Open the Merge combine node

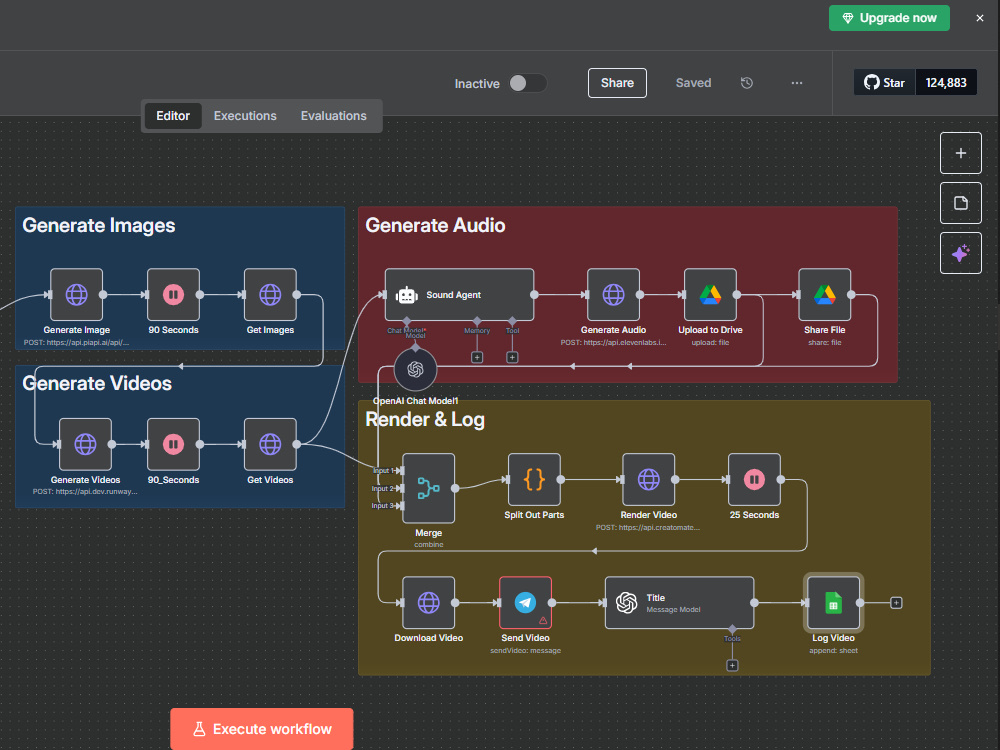tap(429, 489)
